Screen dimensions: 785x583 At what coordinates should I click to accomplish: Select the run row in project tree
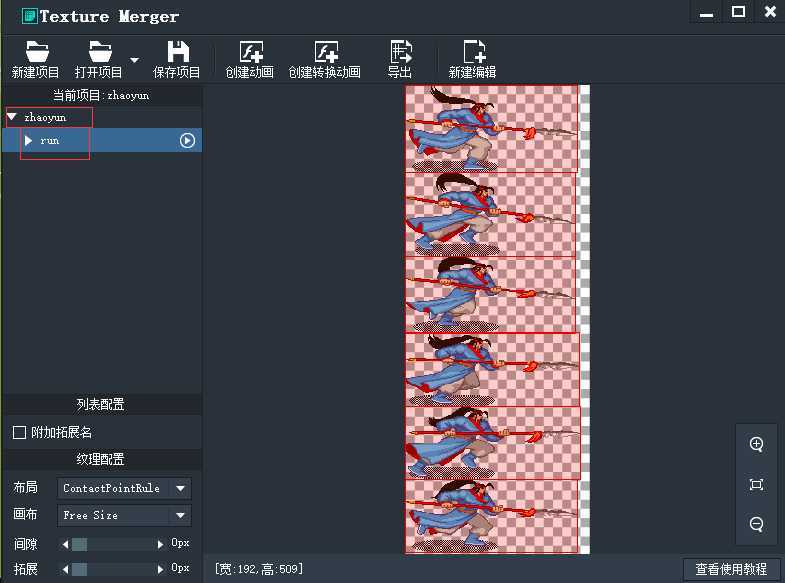[102, 140]
